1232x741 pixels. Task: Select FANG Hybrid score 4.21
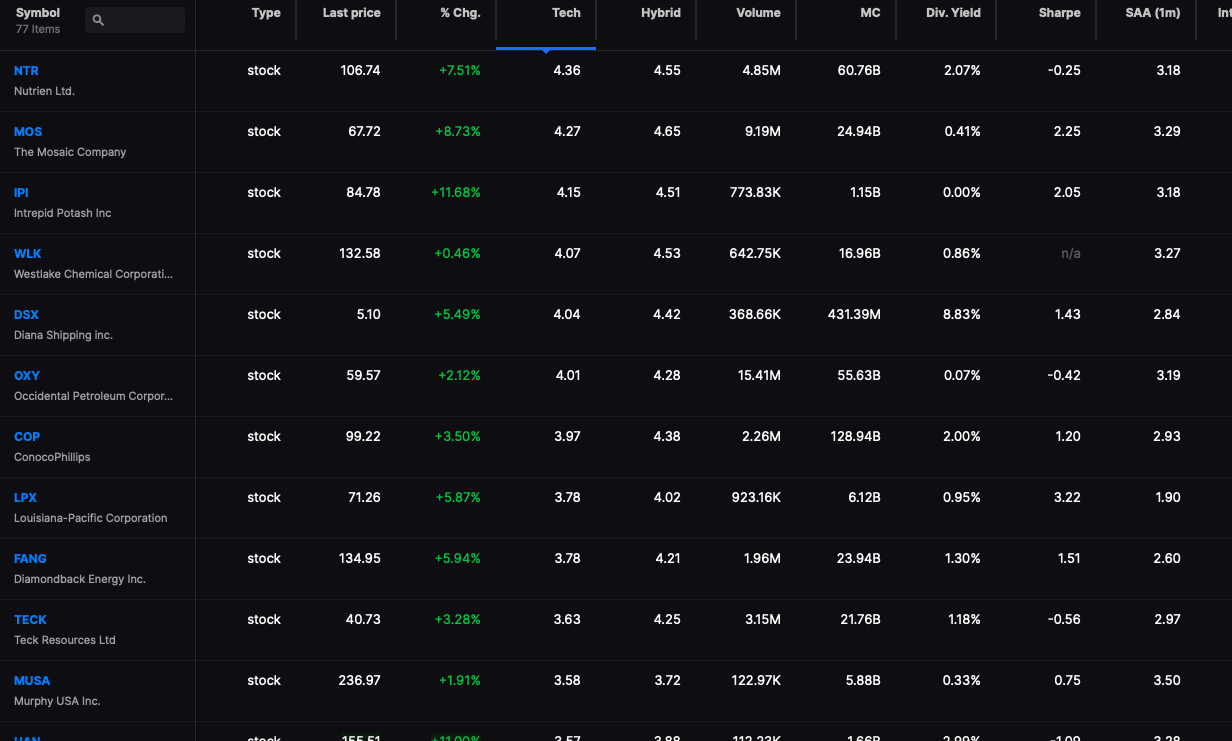[x=667, y=559]
